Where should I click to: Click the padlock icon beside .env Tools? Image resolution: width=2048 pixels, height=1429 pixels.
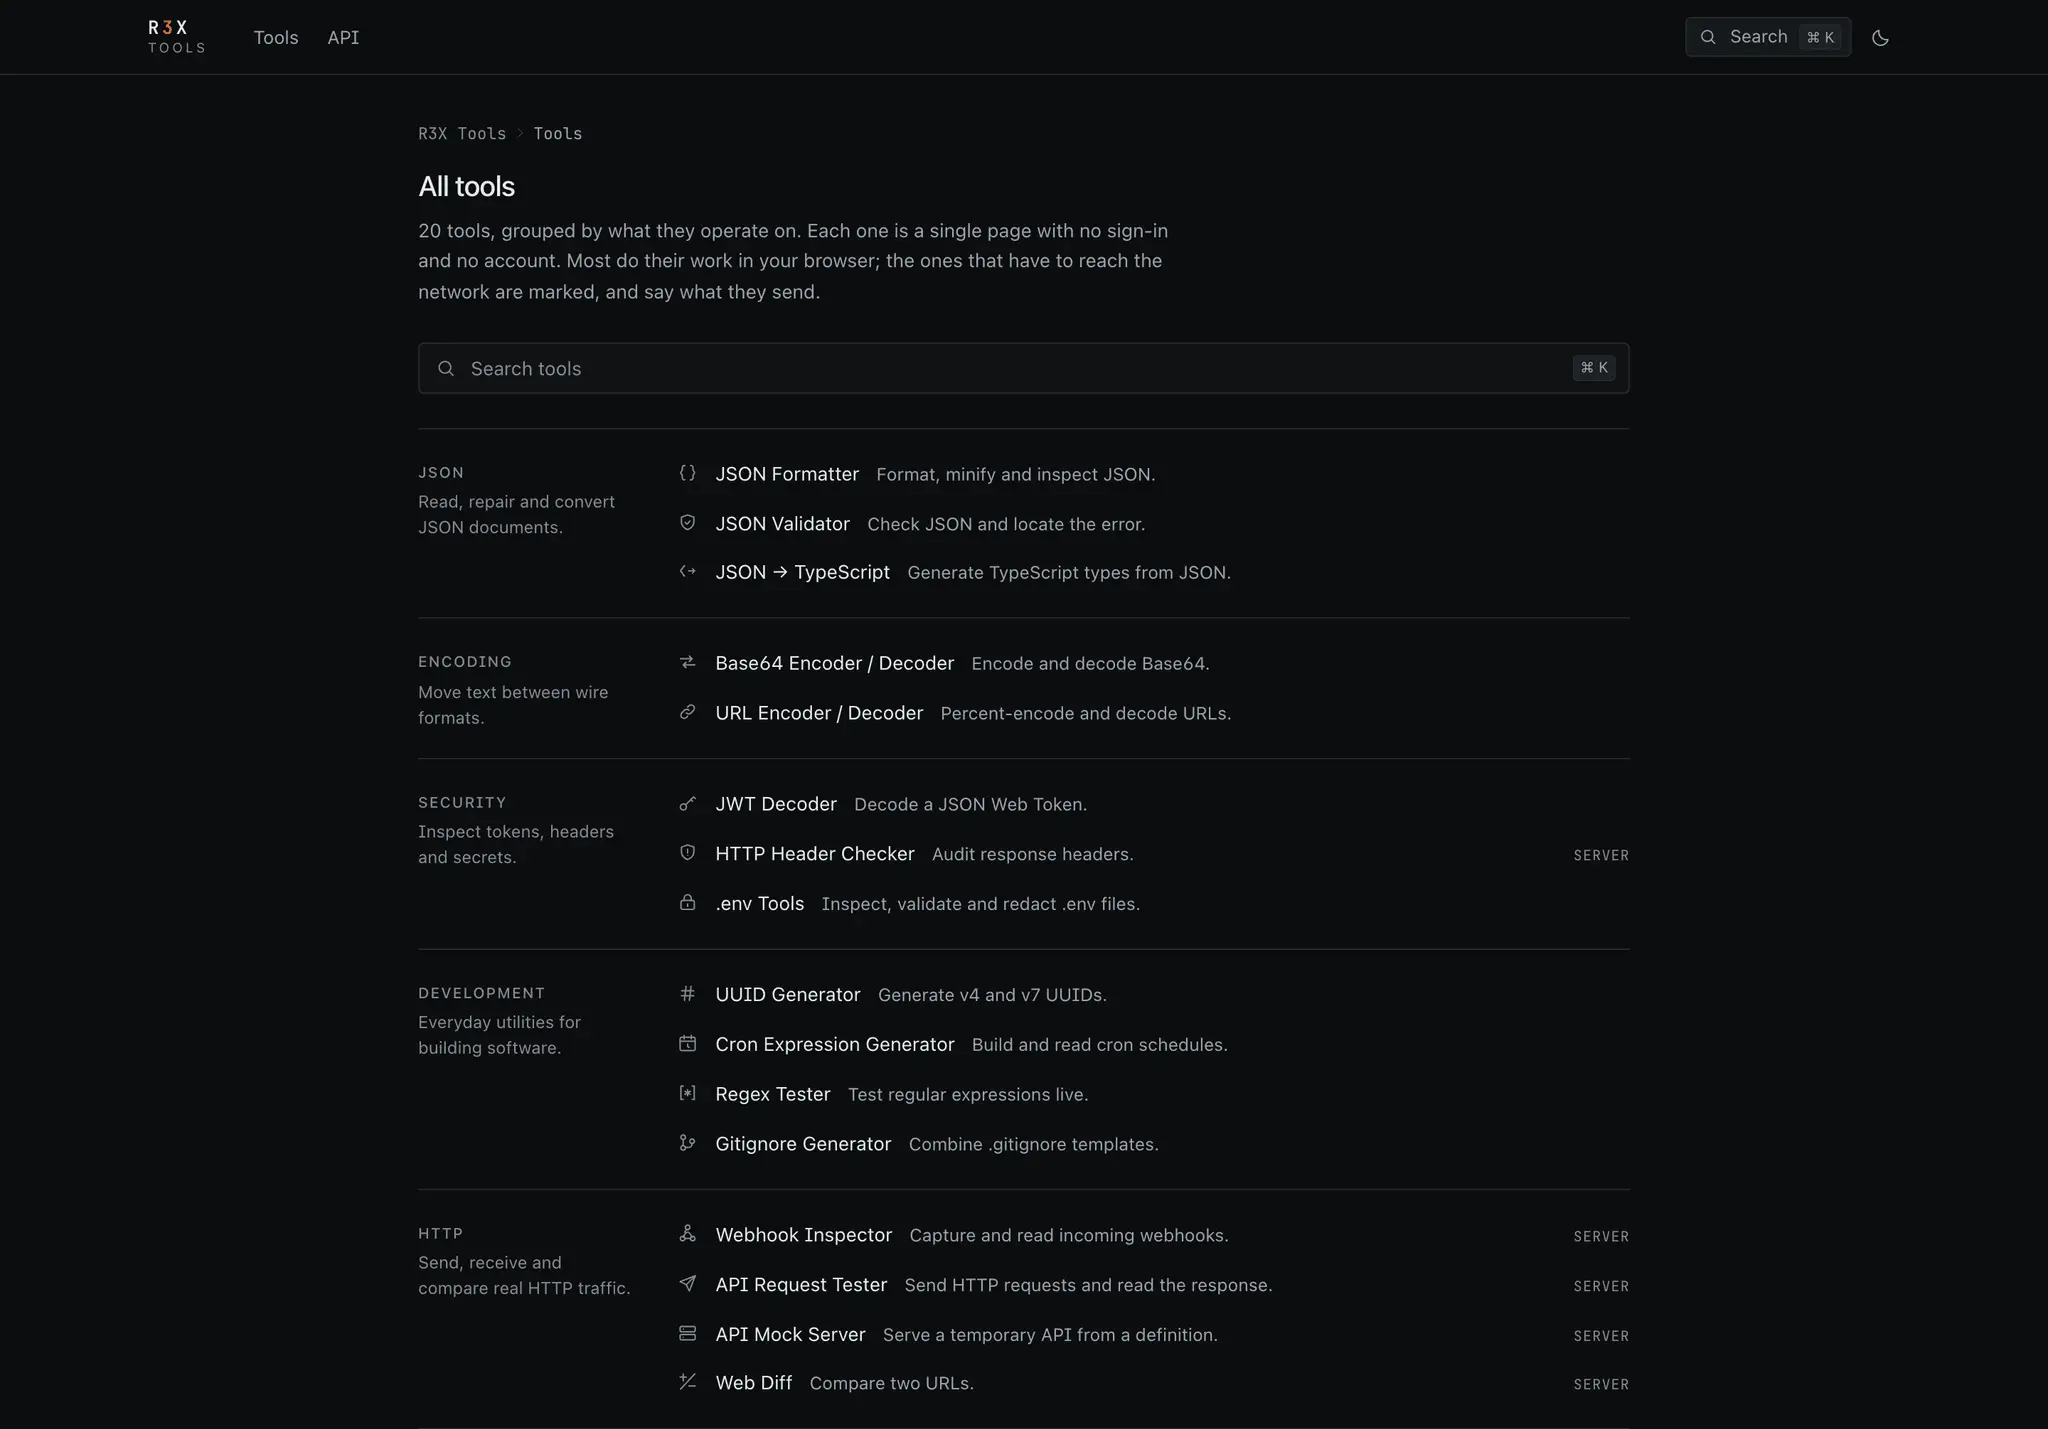(x=687, y=902)
